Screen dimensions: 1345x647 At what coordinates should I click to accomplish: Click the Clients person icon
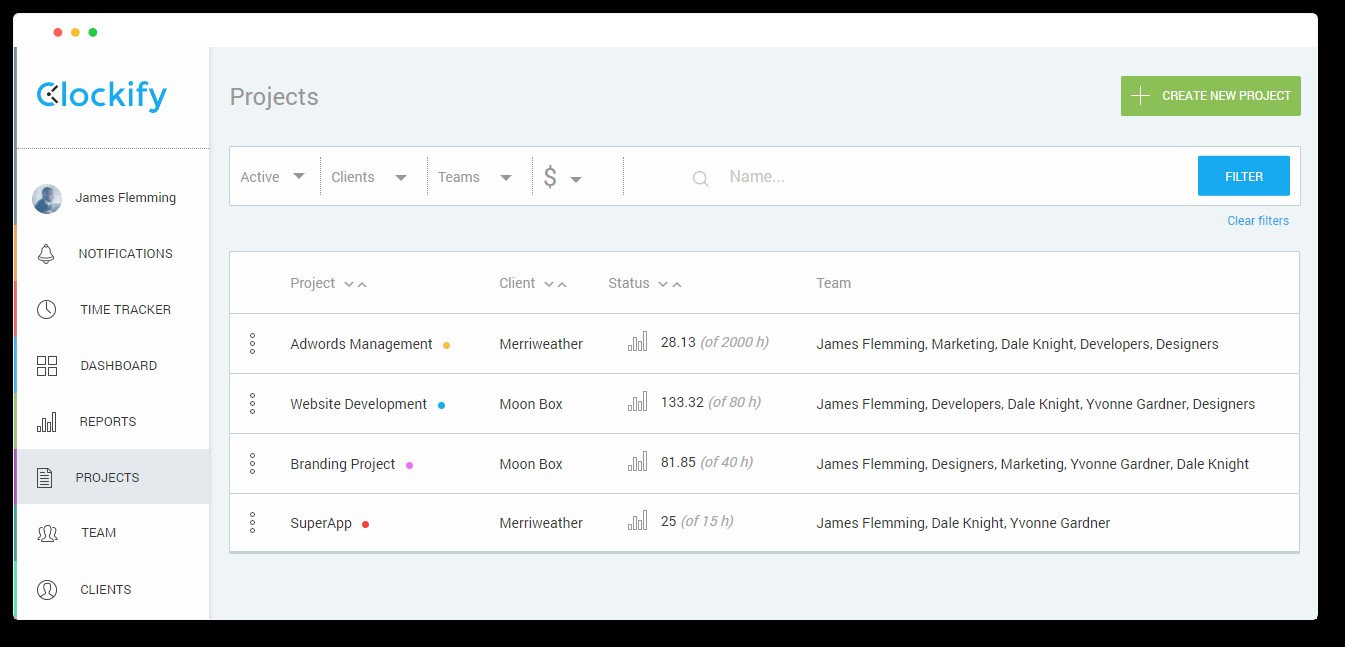(46, 590)
